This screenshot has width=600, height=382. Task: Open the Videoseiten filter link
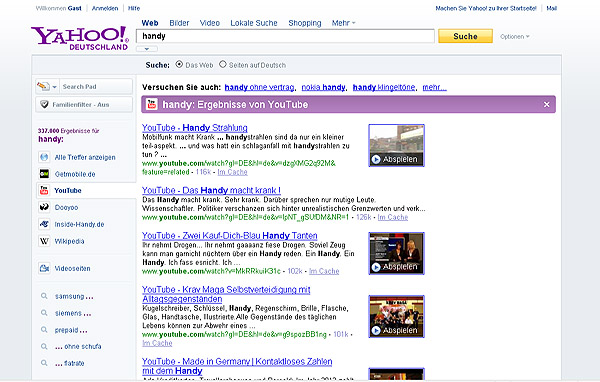(x=72, y=268)
